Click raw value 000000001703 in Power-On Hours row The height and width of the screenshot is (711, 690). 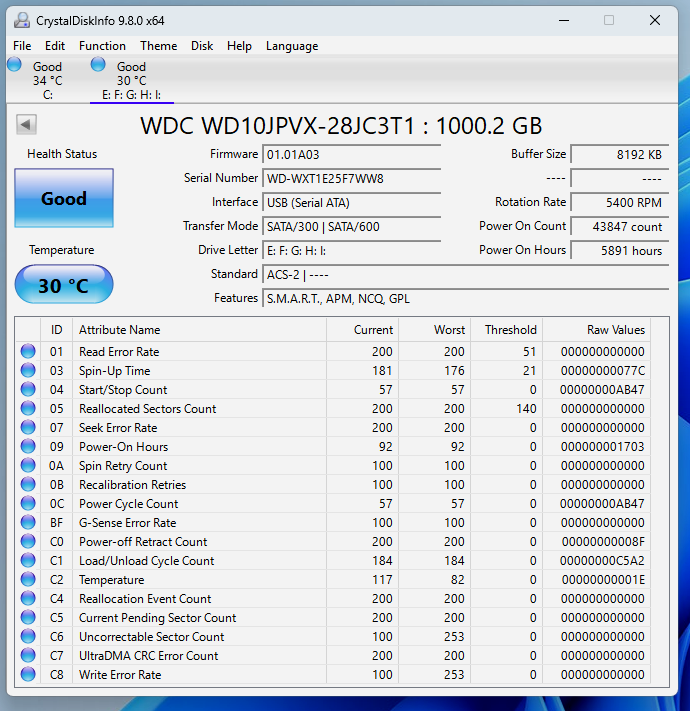click(x=603, y=447)
